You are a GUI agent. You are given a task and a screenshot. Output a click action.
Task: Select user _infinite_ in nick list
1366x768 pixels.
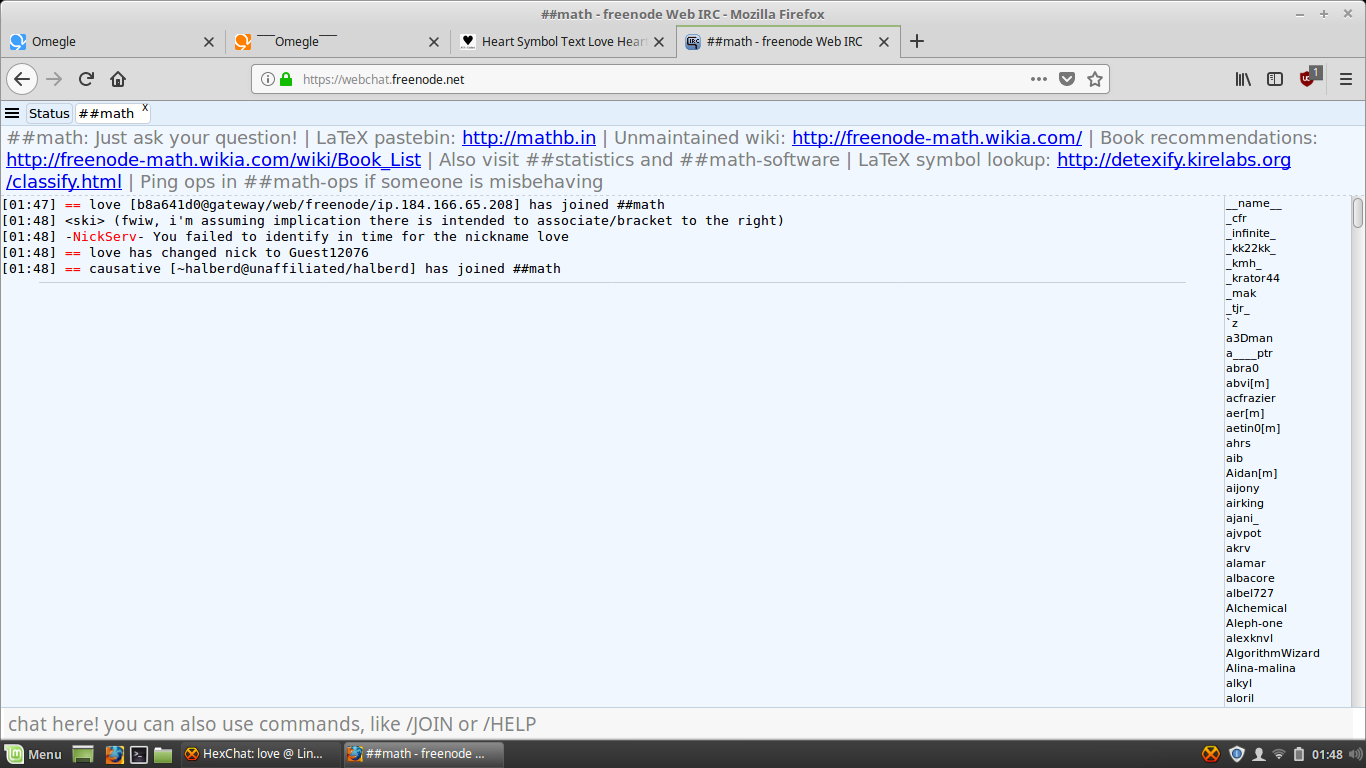pos(1250,233)
